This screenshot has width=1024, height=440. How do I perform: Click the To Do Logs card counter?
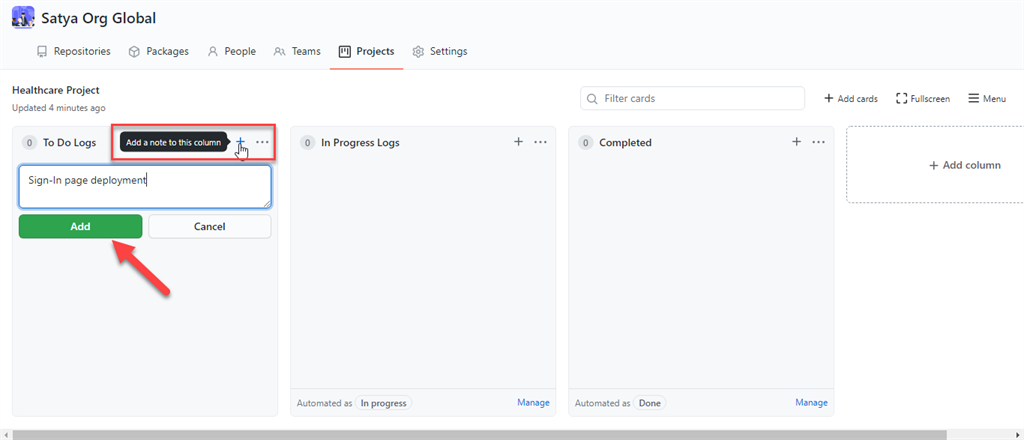(x=29, y=142)
